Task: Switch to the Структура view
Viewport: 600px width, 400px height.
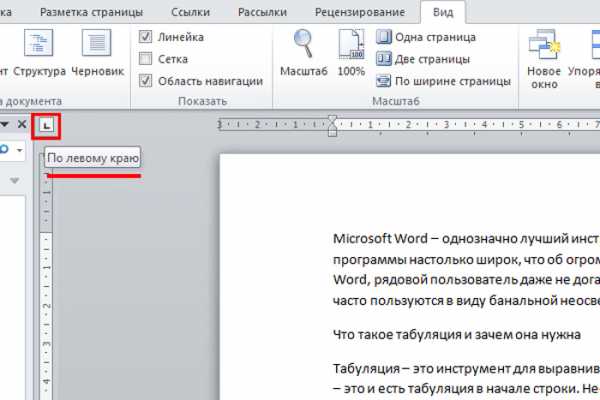Action: [39, 54]
